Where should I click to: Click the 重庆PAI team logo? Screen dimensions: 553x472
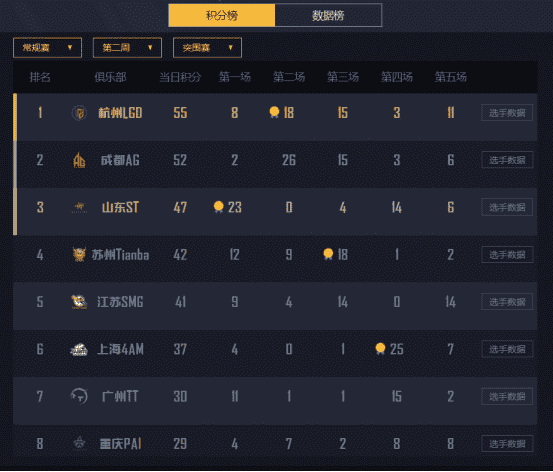(79, 443)
